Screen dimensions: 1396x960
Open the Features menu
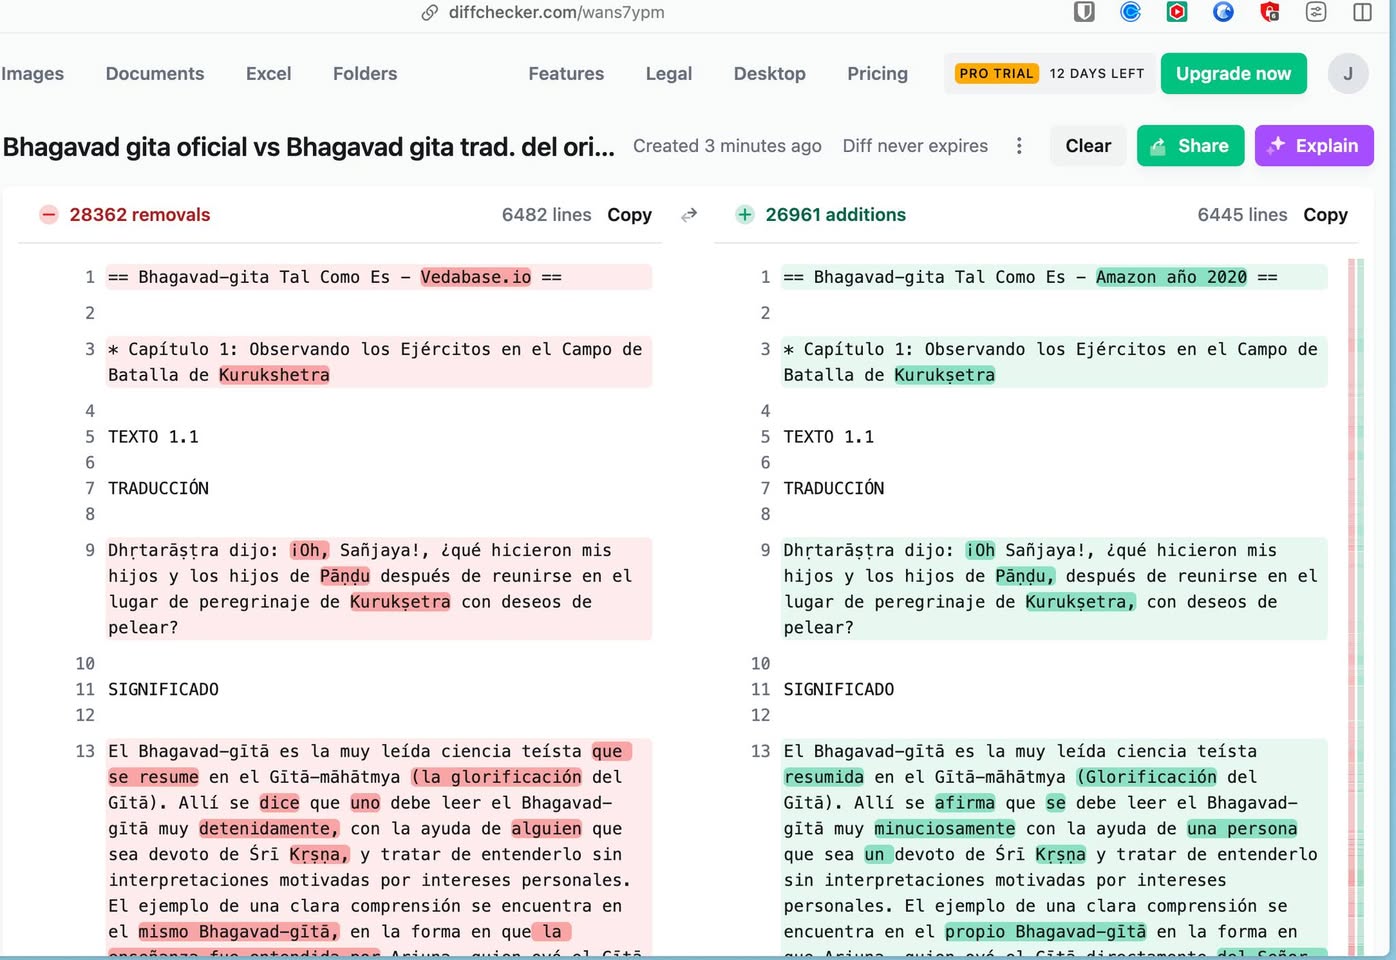(x=566, y=74)
